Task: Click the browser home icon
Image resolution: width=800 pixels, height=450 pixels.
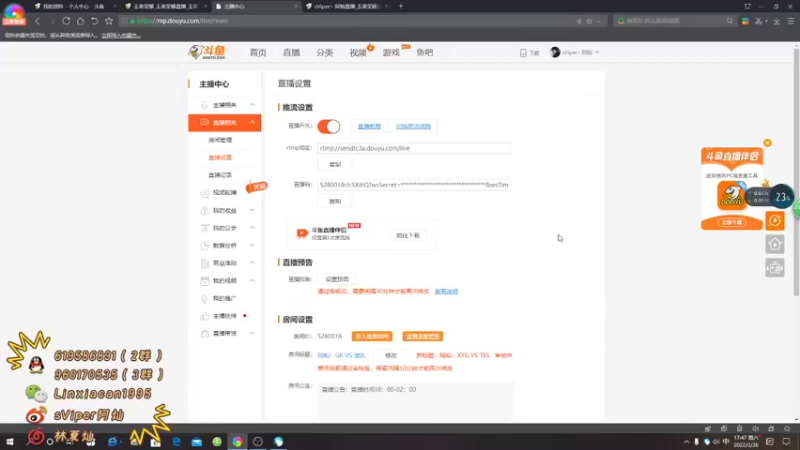Action: (x=80, y=21)
